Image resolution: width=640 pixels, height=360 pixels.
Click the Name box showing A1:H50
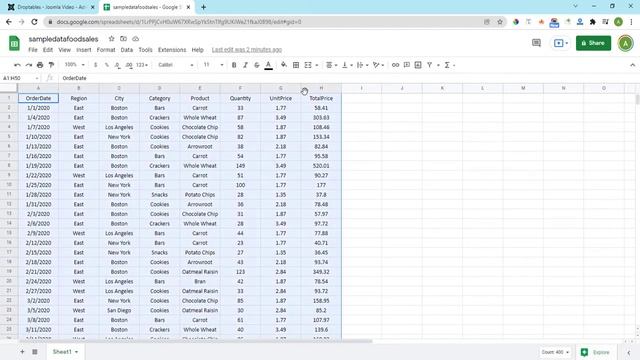pyautogui.click(x=20, y=78)
